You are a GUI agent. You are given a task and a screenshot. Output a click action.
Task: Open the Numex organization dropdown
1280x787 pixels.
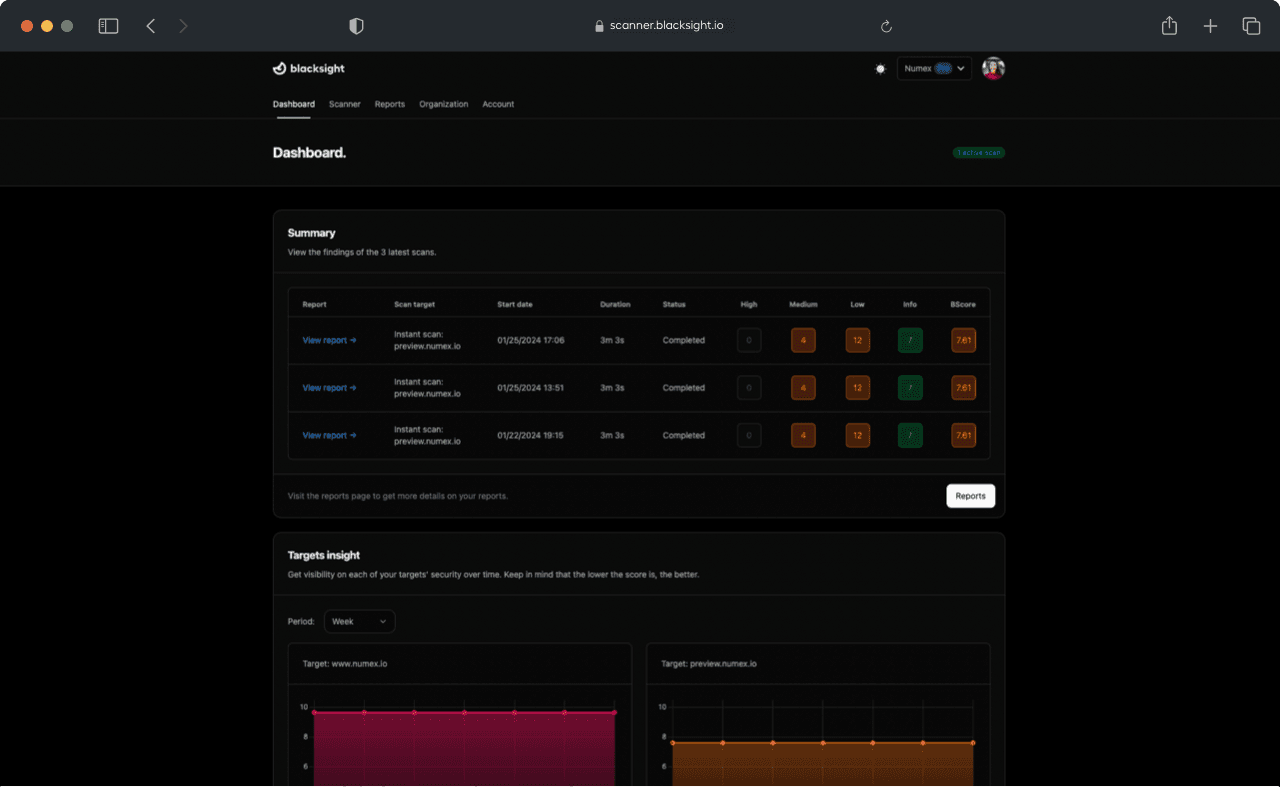point(934,68)
